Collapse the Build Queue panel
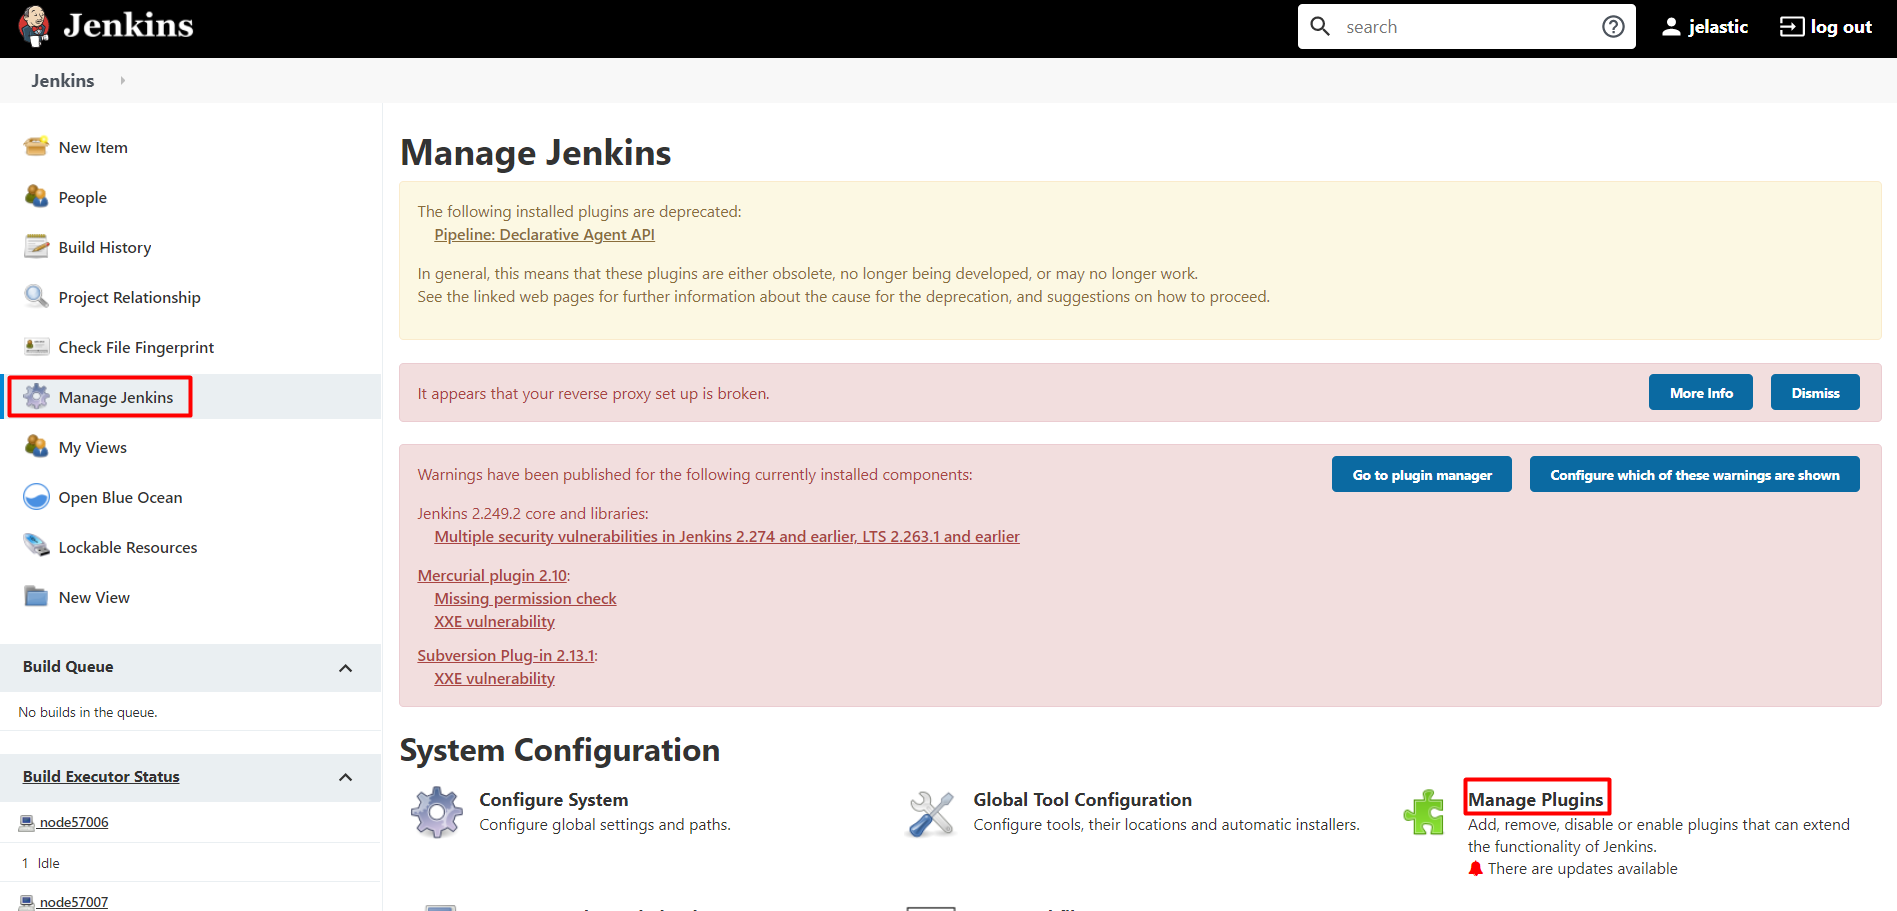This screenshot has height=911, width=1897. 345,667
